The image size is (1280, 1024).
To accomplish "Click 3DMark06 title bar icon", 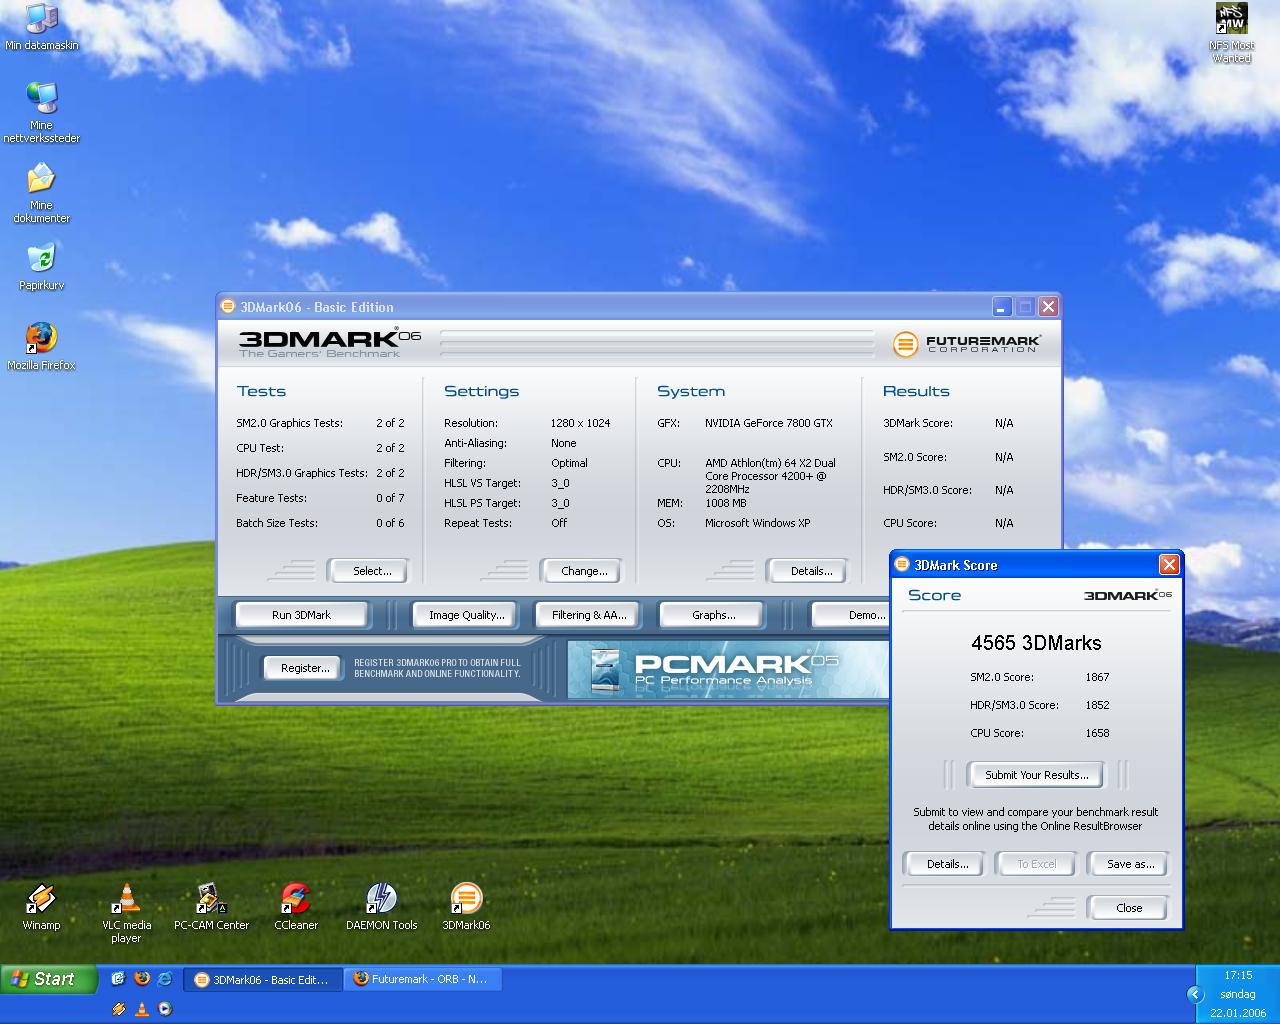I will pos(228,307).
